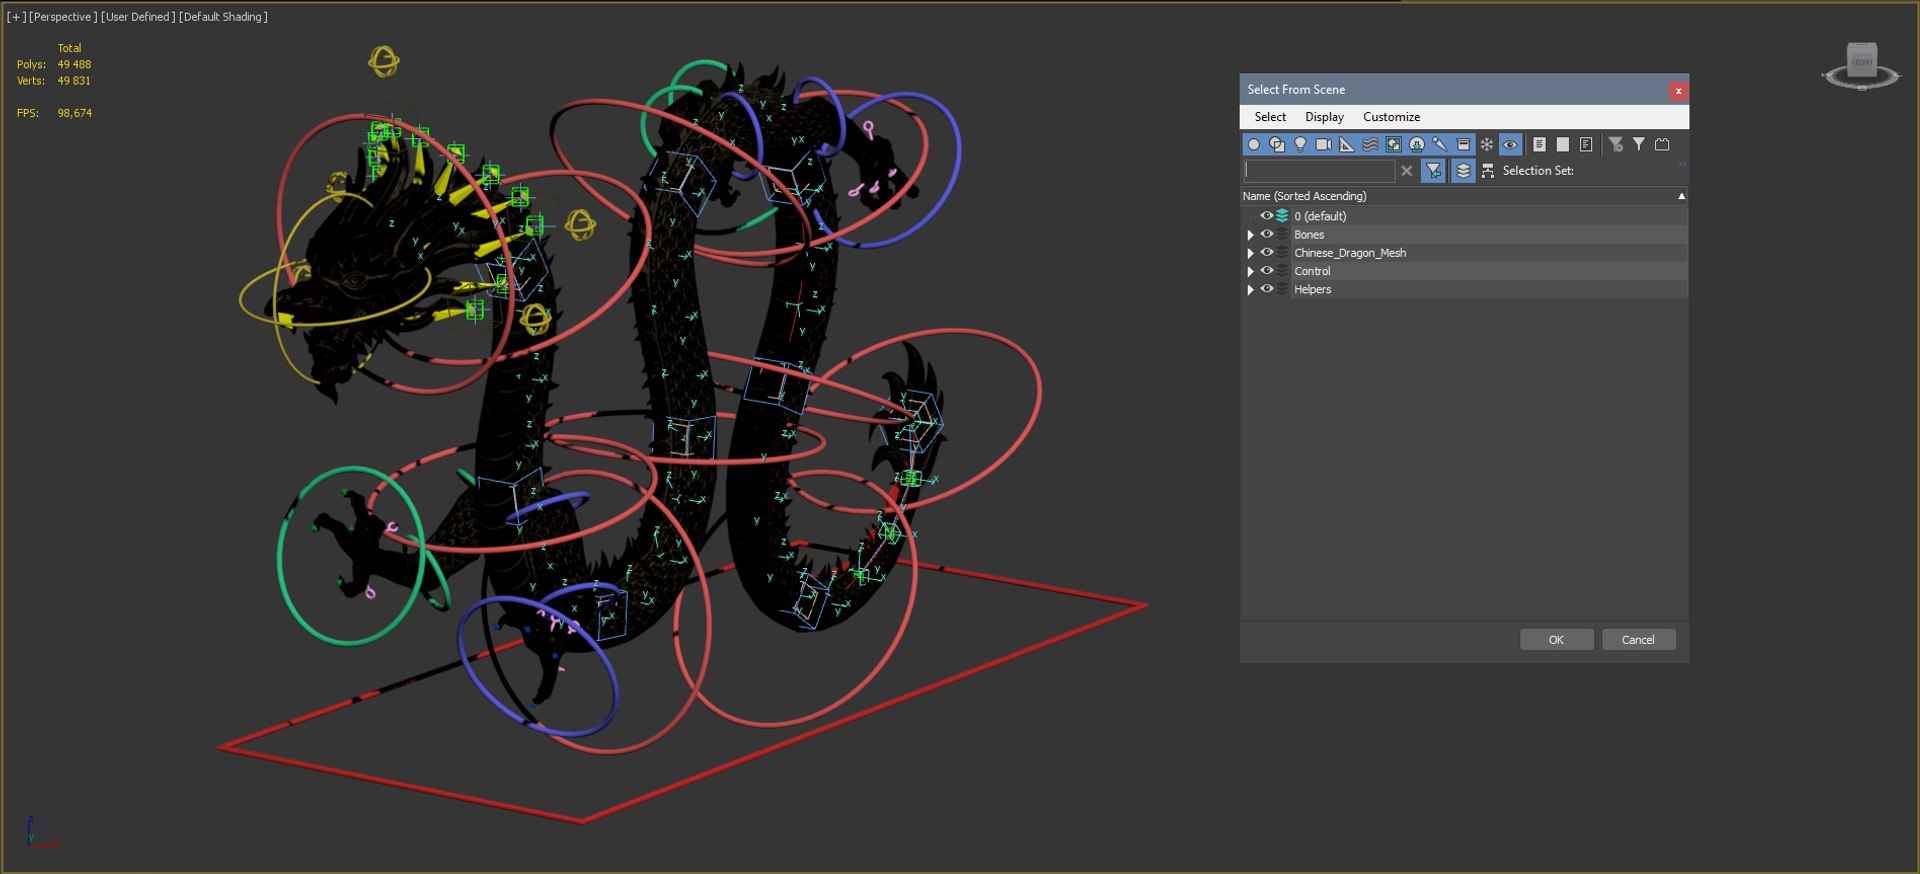Open the [Perspective] viewport label menu
This screenshot has height=874, width=1920.
[x=63, y=17]
